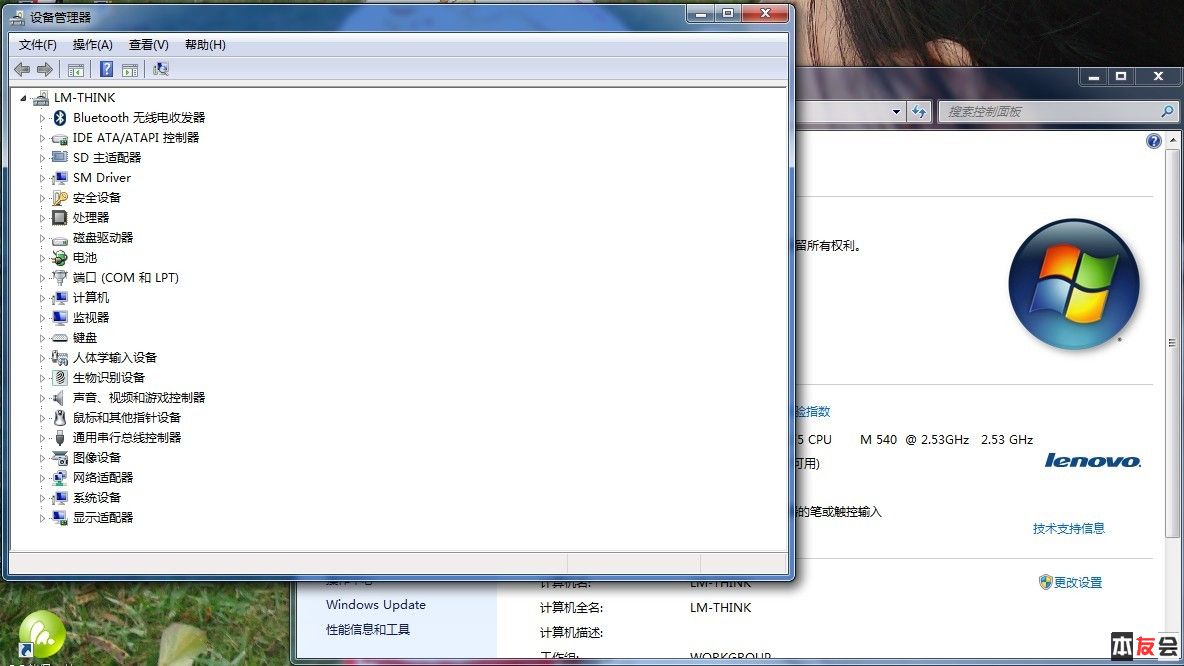The width and height of the screenshot is (1184, 666).
Task: Expand the 键盘 node
Action: pyautogui.click(x=42, y=338)
